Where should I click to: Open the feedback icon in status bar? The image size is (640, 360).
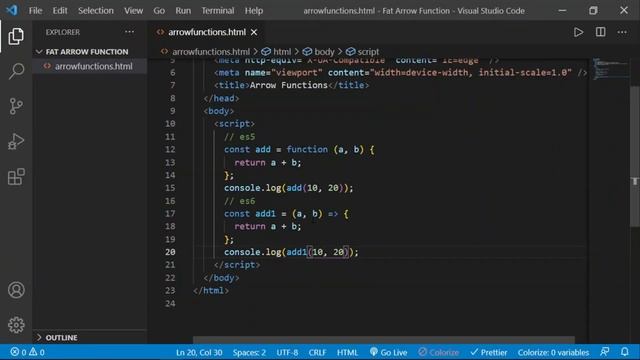(605, 352)
